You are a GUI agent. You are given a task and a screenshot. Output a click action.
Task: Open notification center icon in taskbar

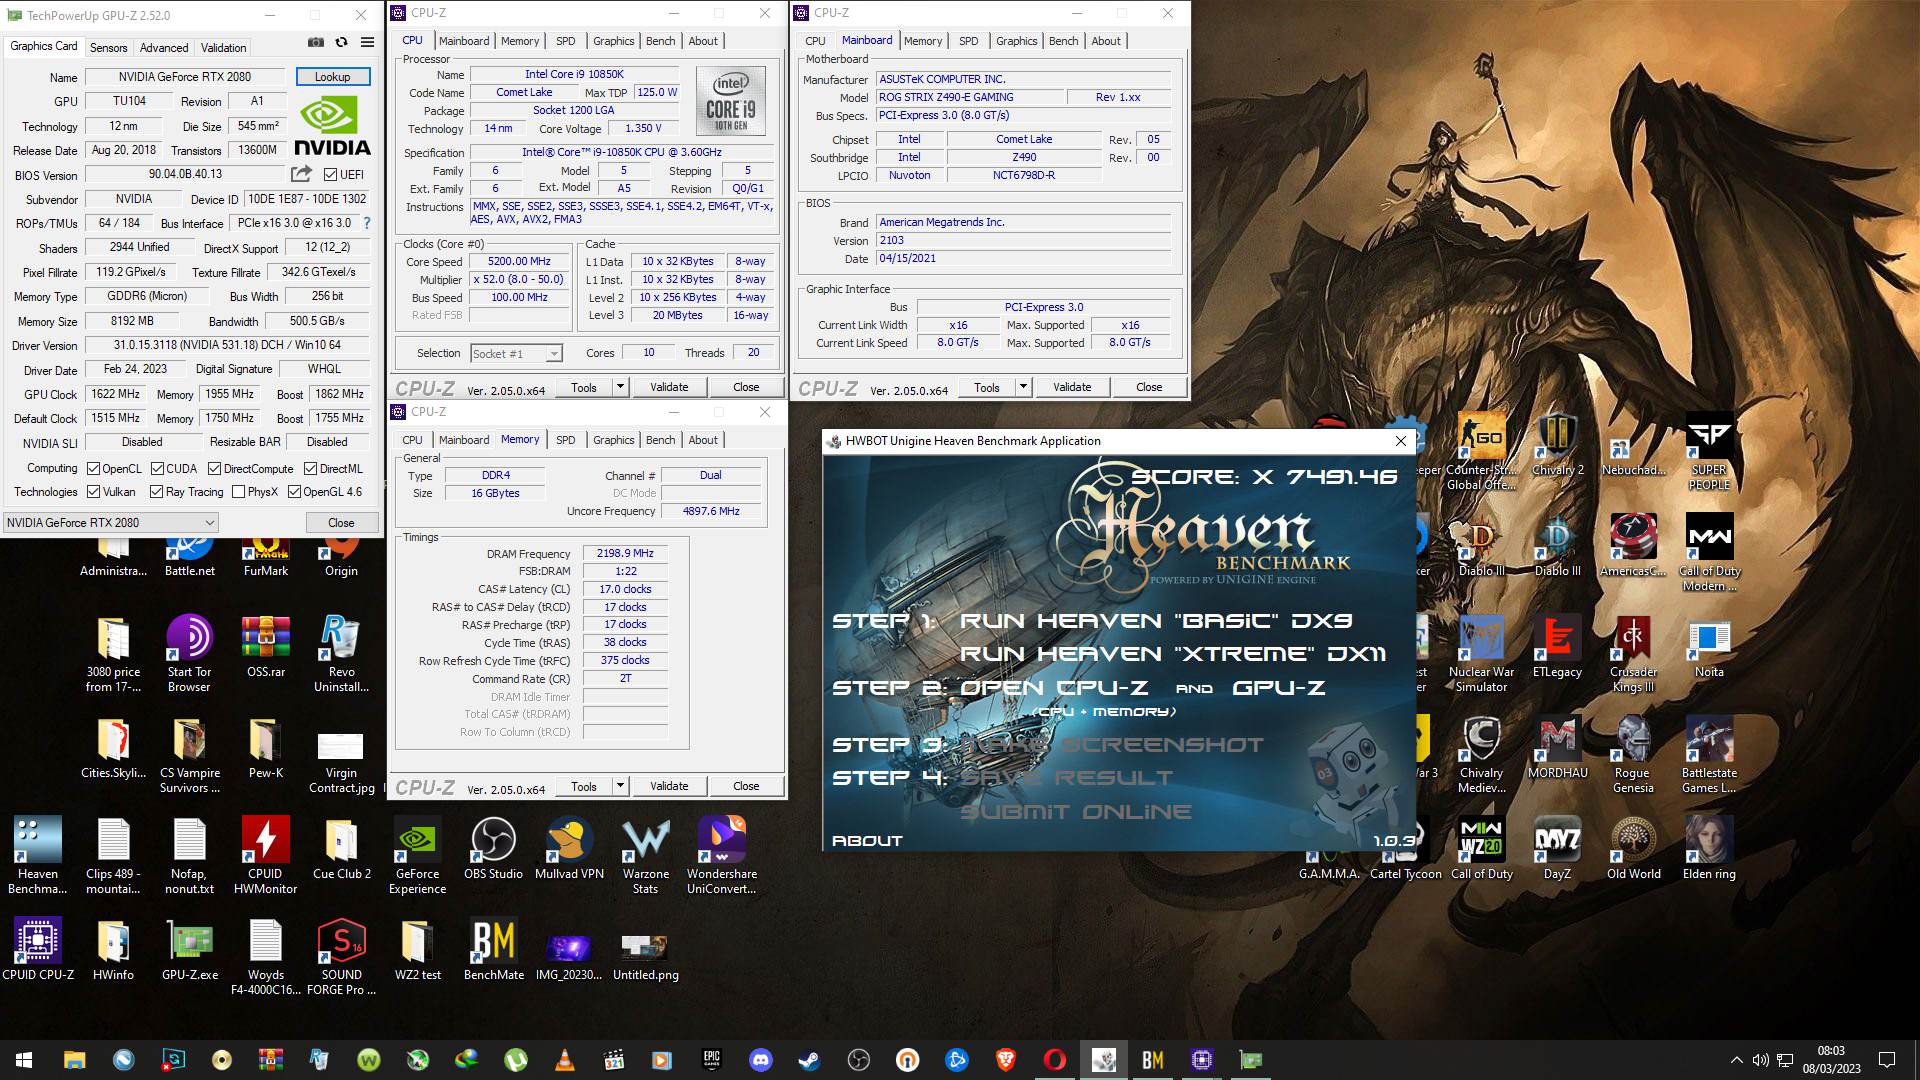tap(1887, 1060)
